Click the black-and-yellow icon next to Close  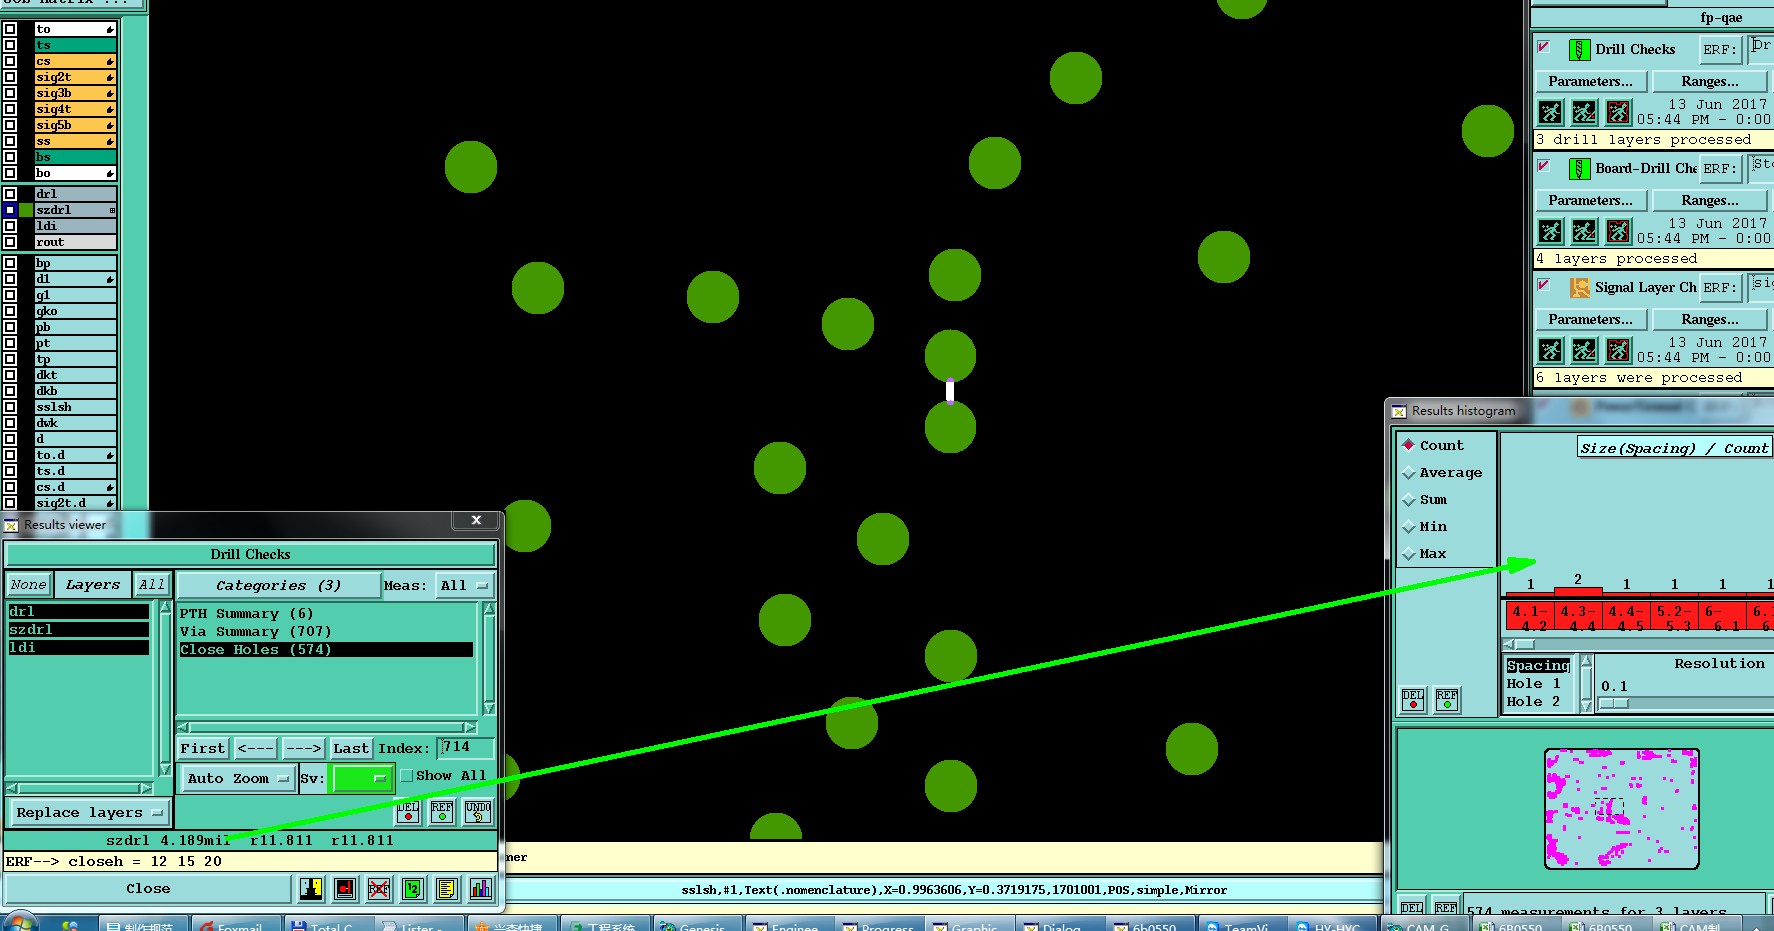pos(311,888)
